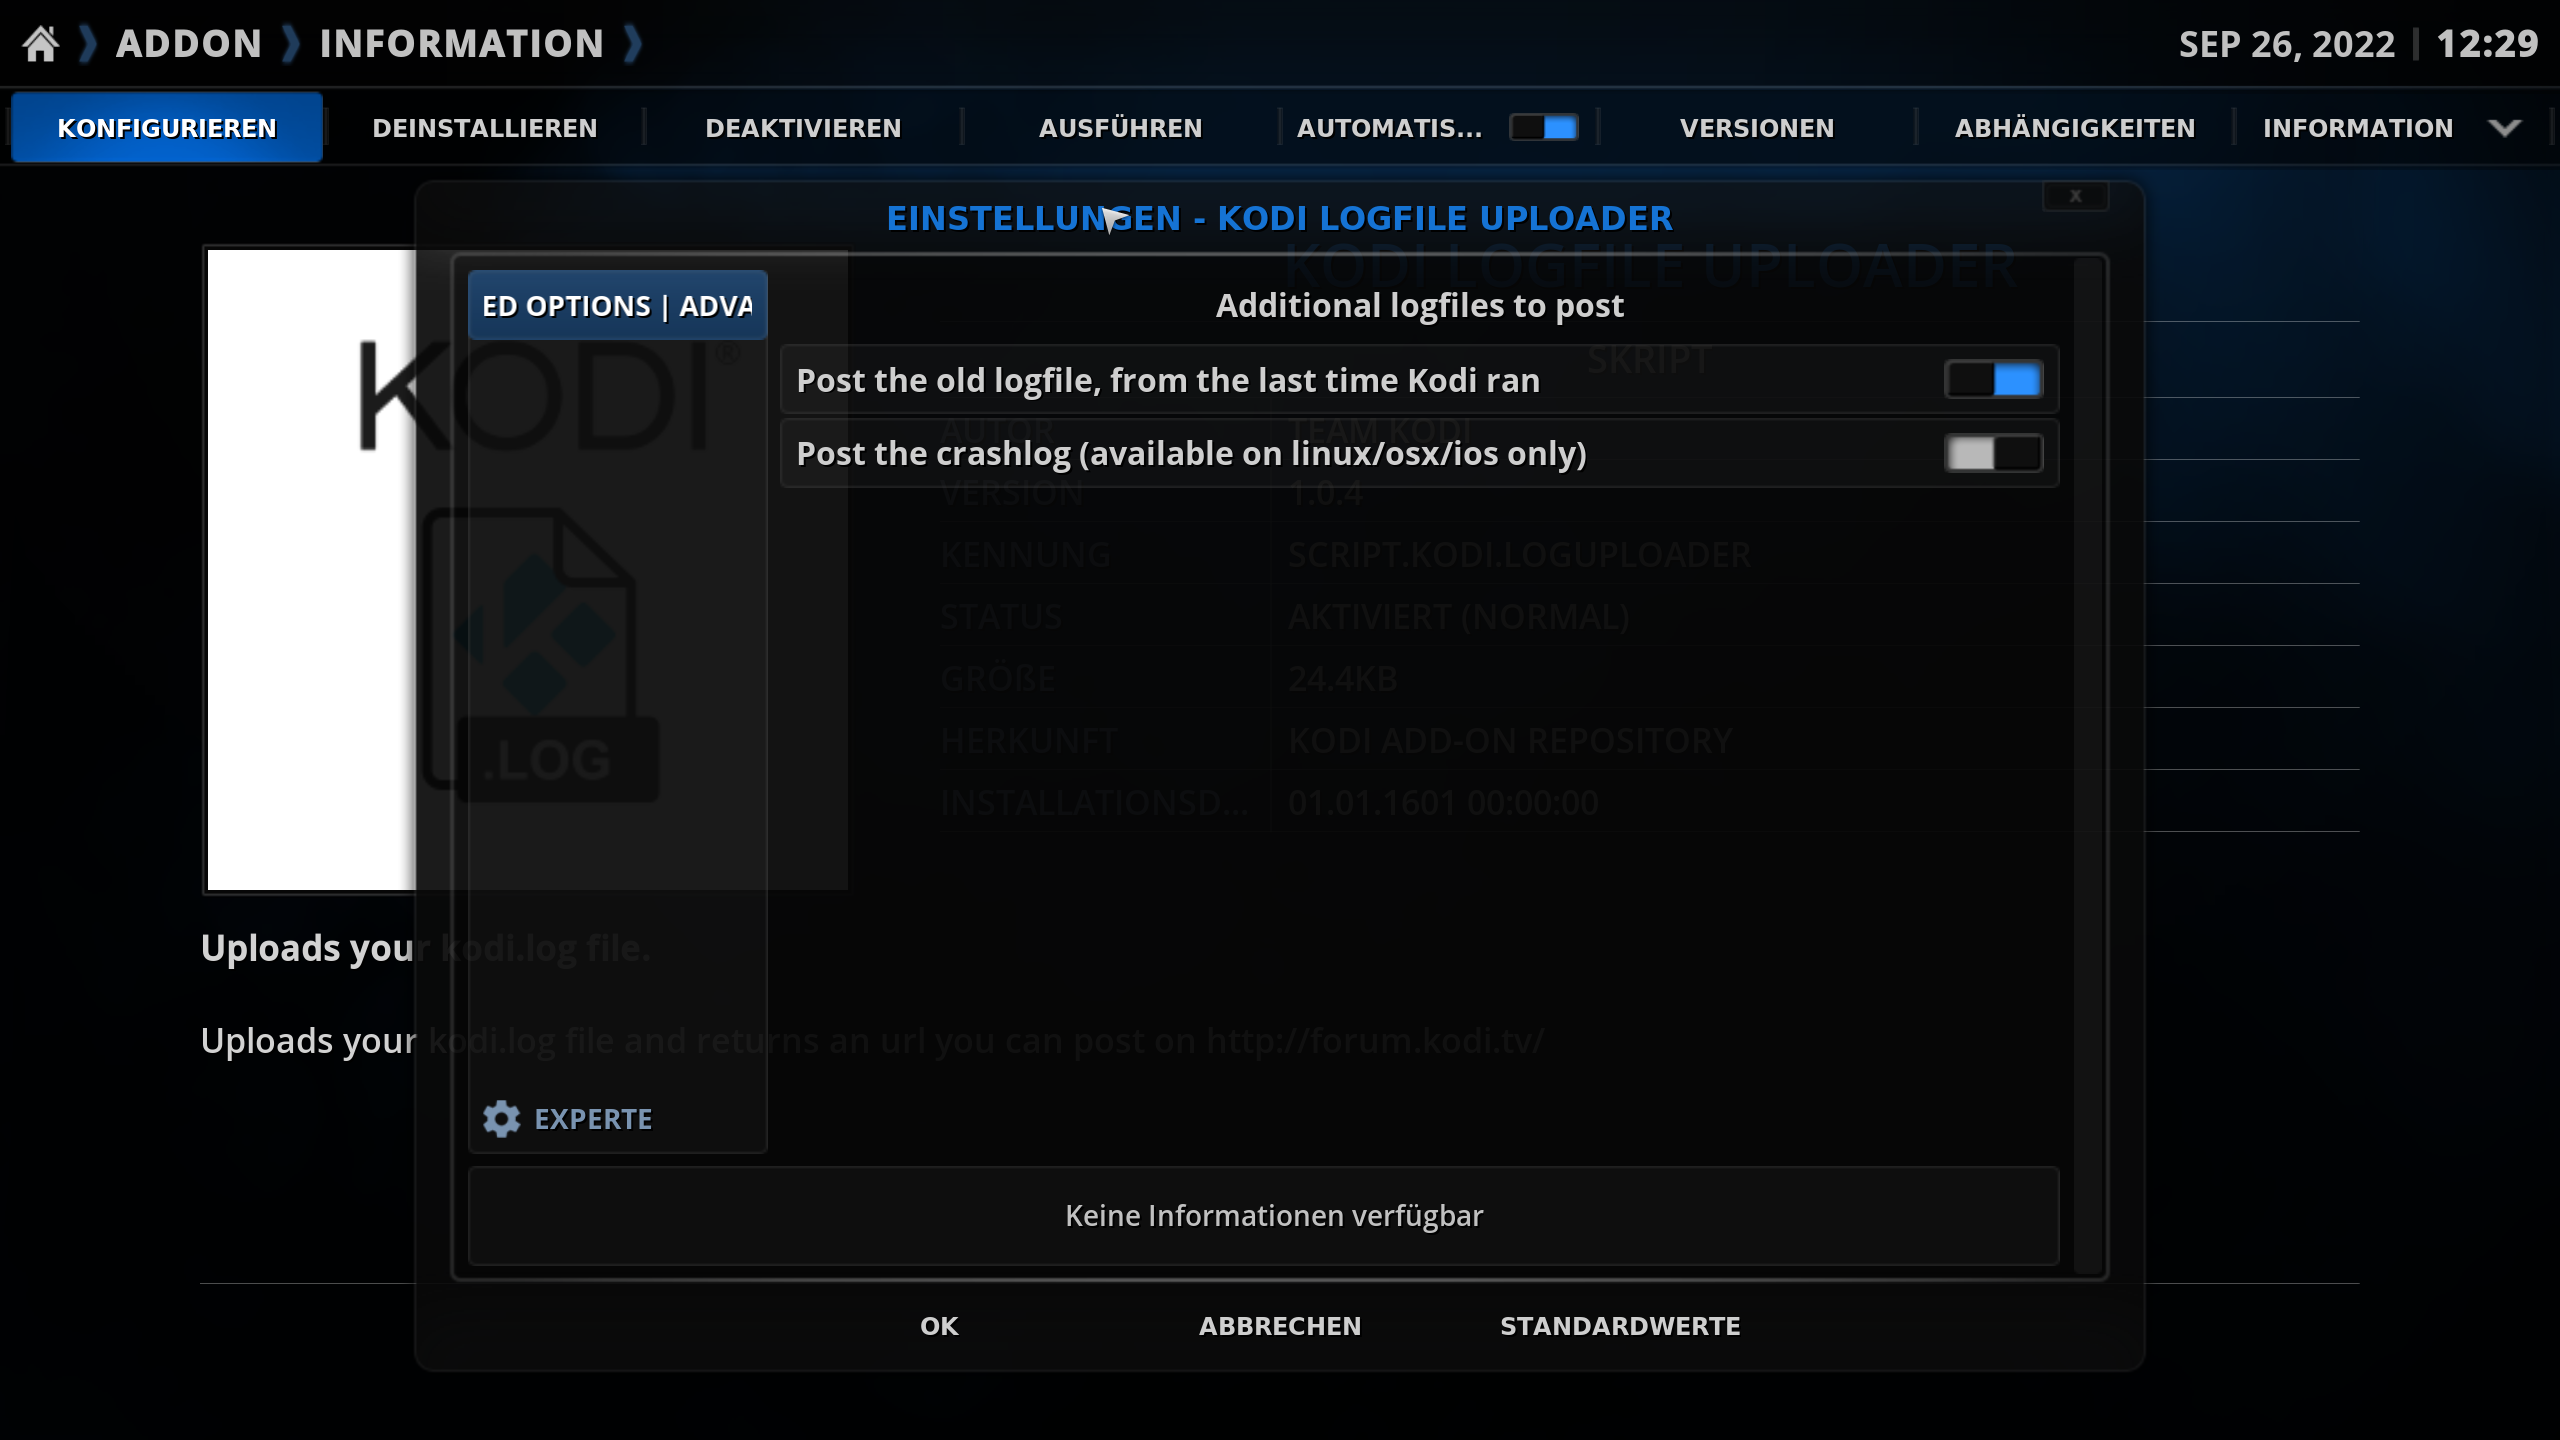The image size is (2560, 1440).
Task: Open the Versionen tab
Action: (x=1757, y=128)
